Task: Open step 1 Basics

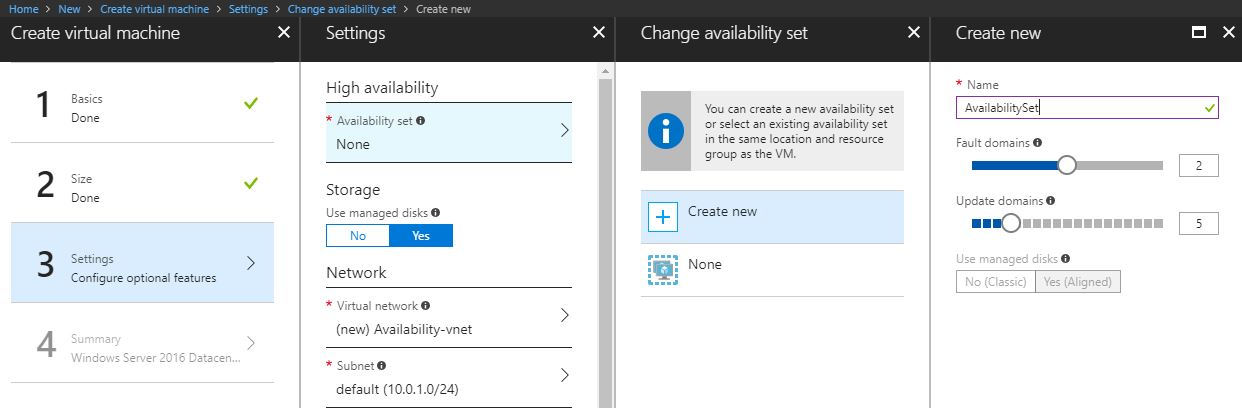Action: click(155, 108)
